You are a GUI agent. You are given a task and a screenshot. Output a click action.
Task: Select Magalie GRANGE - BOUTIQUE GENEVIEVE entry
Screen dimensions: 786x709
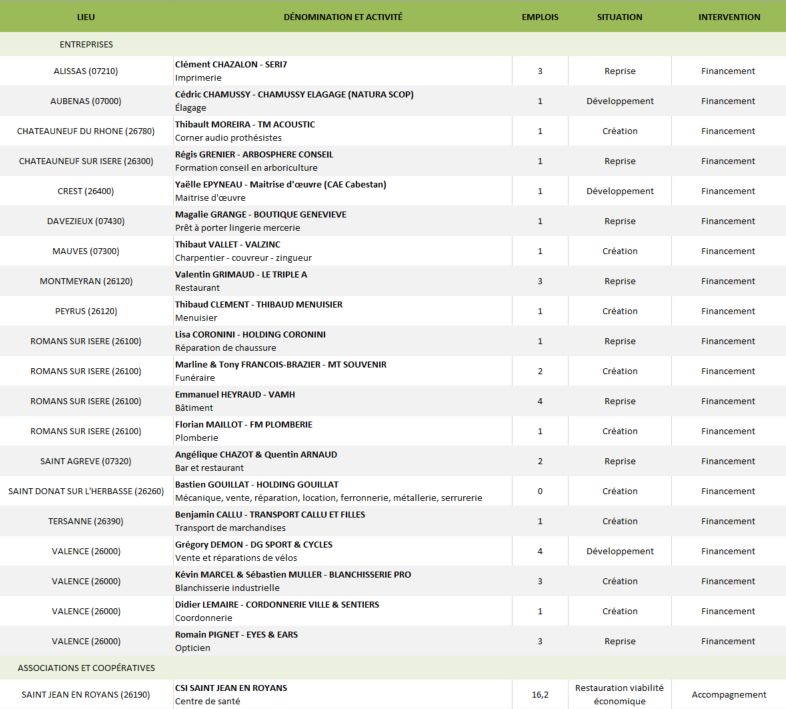(x=261, y=214)
